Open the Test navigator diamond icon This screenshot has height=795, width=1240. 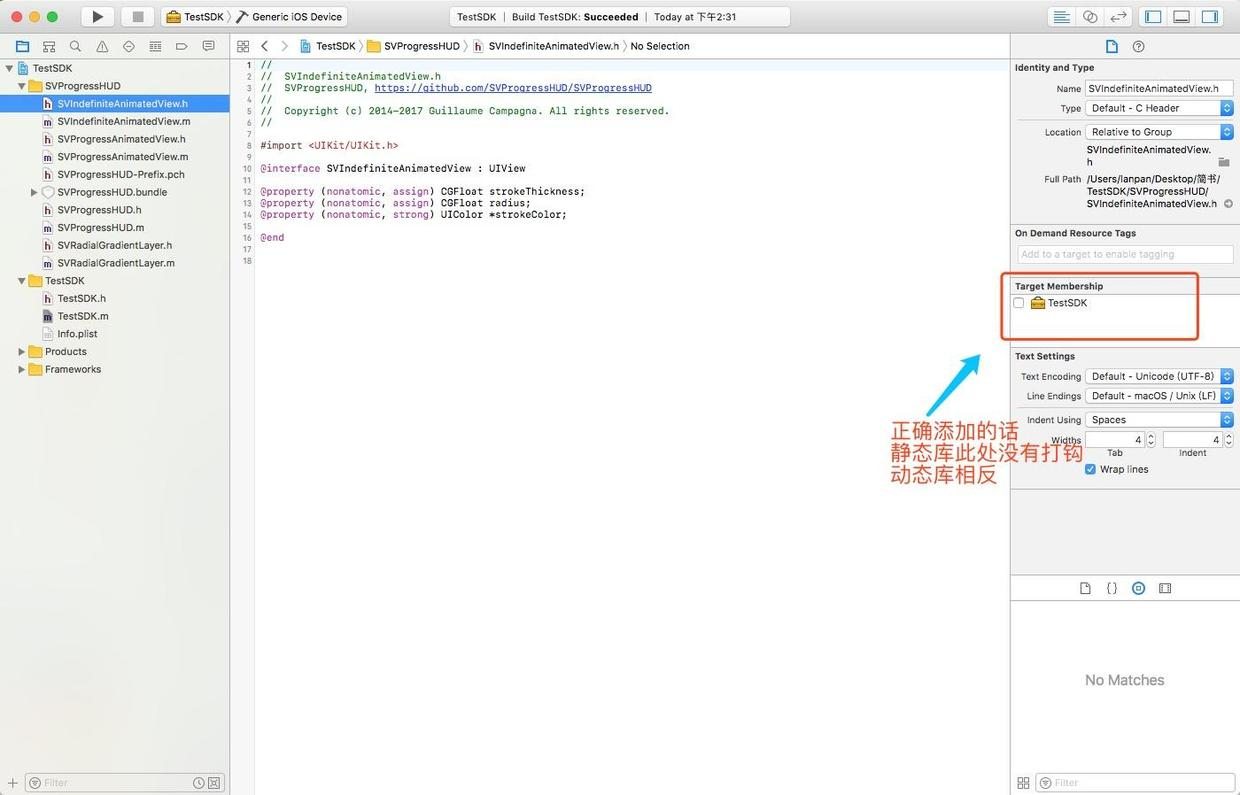coord(129,46)
